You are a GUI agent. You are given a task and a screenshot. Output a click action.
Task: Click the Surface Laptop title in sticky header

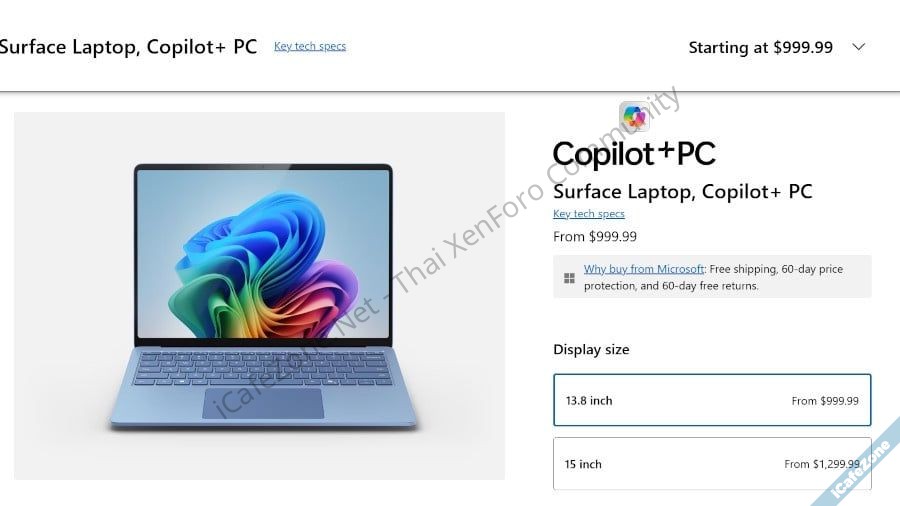128,46
